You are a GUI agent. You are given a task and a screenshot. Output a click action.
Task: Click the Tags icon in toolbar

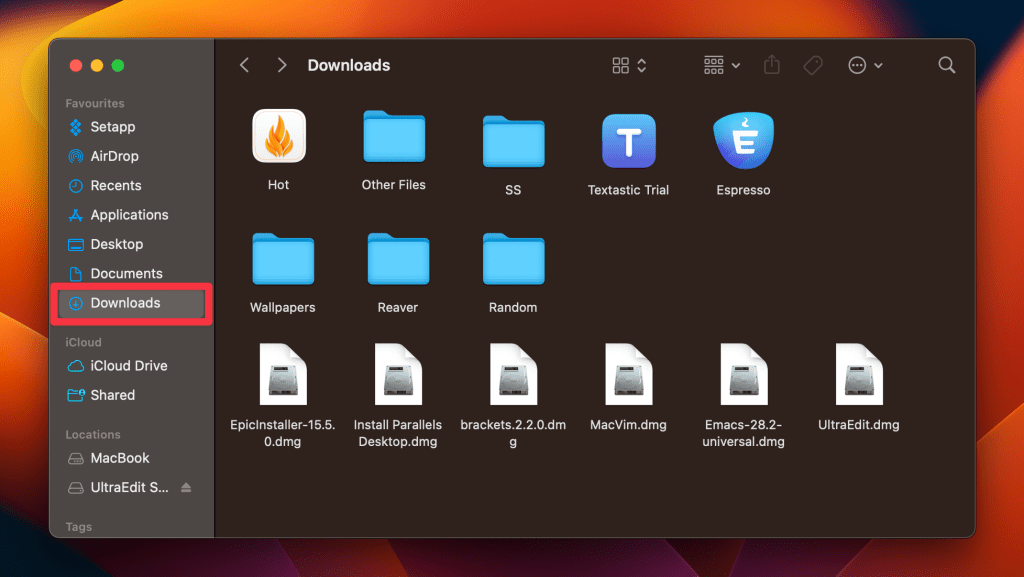click(813, 65)
